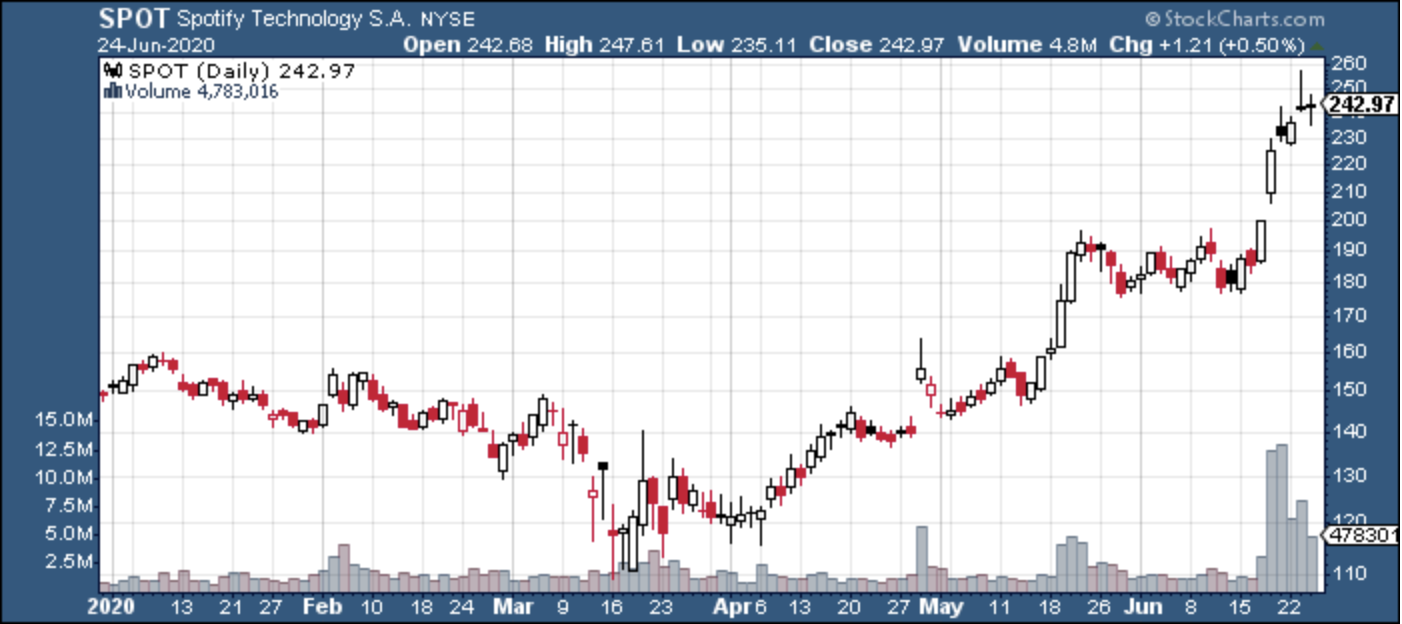Screen dimensions: 1402x624
Task: Click the 24 date label in February
Action: pos(462,606)
